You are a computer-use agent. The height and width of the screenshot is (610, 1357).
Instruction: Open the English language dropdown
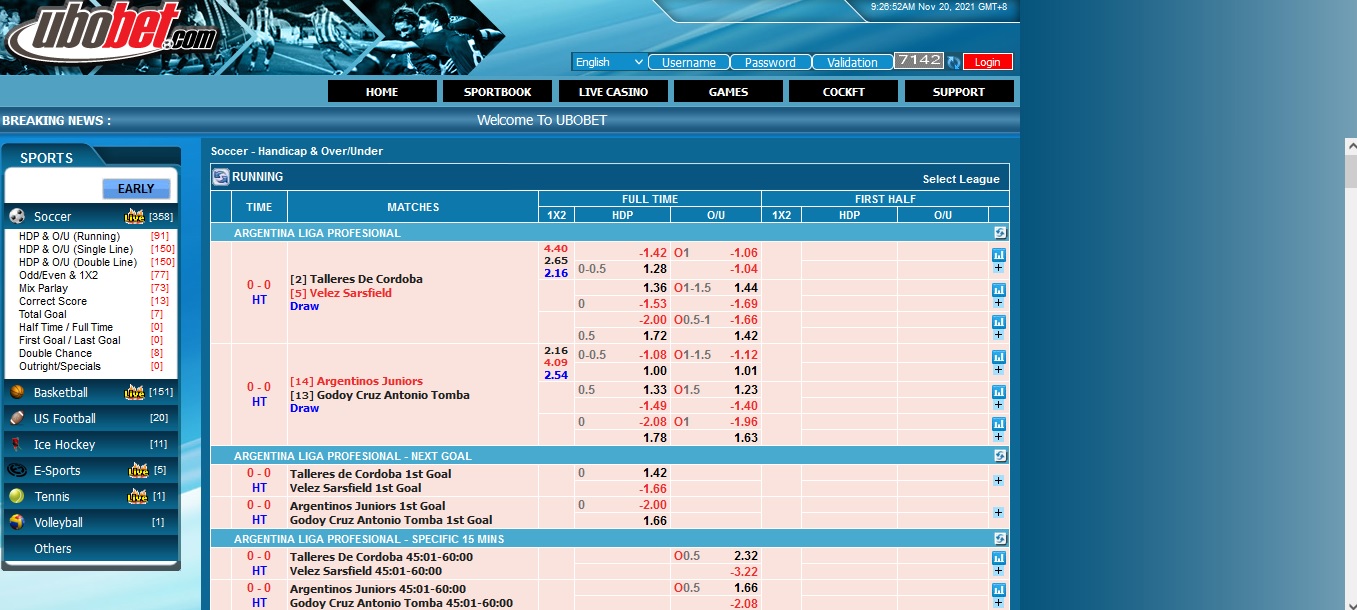(609, 62)
